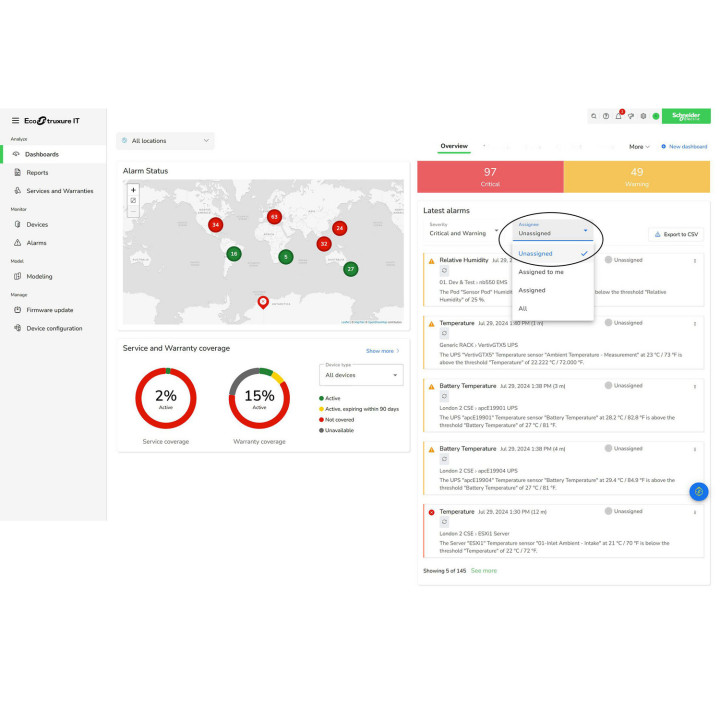The height and width of the screenshot is (720, 720).
Task: Click the Active green legend item
Action: [330, 398]
